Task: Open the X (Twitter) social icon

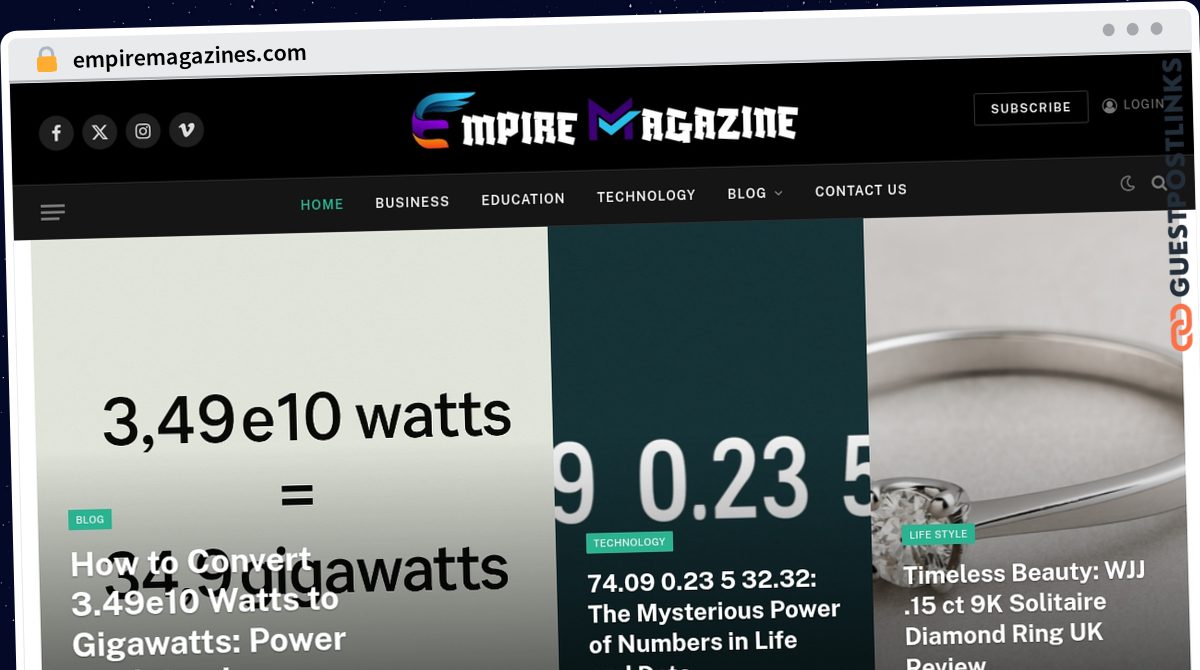Action: click(99, 131)
